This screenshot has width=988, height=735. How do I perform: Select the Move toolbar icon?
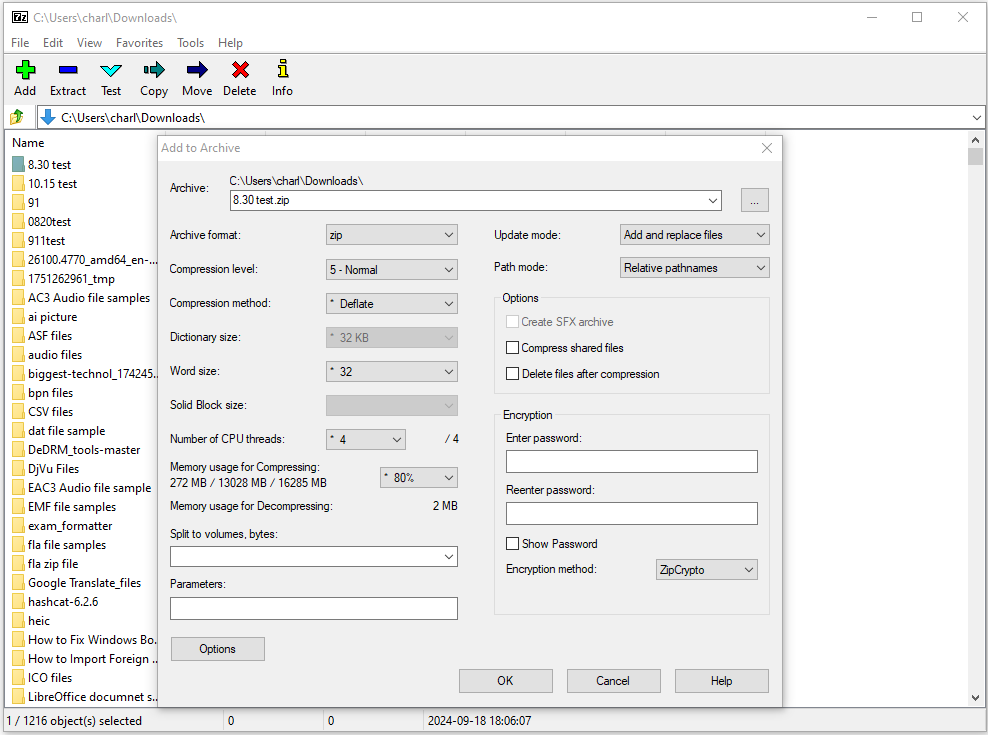click(x=196, y=71)
